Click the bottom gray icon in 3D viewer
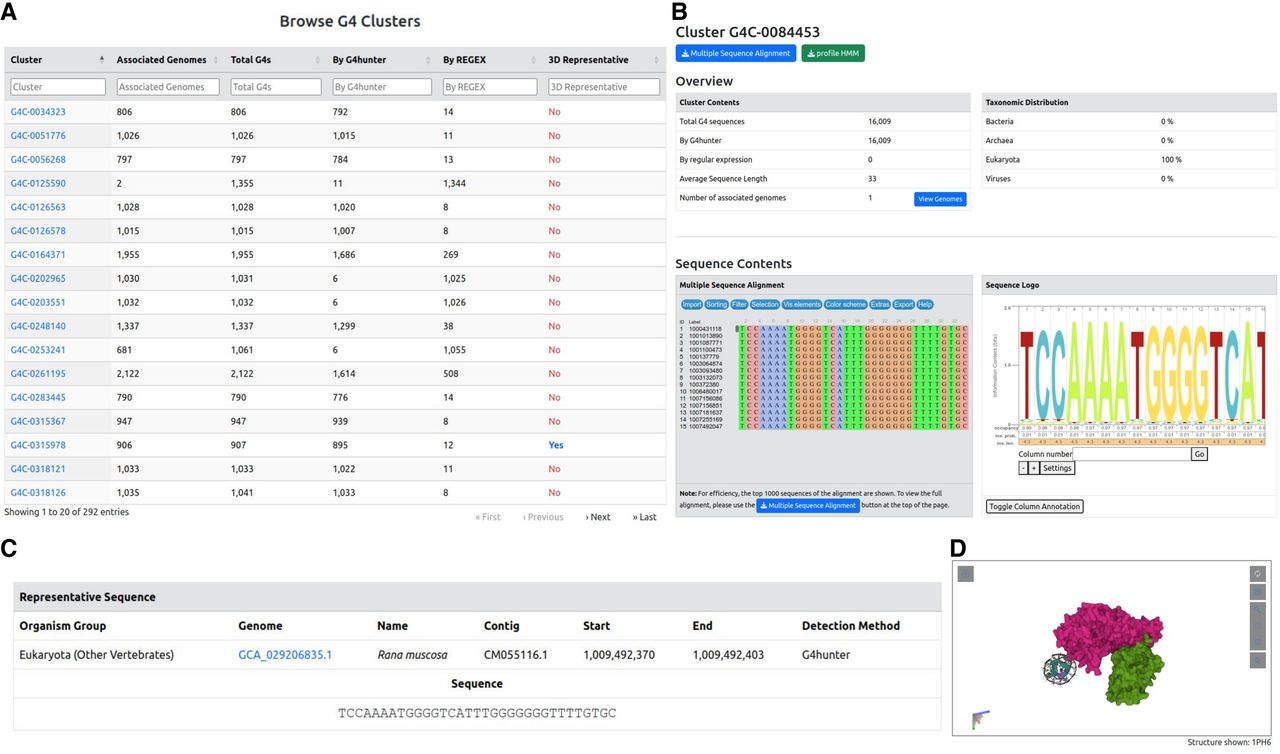 coord(1257,660)
